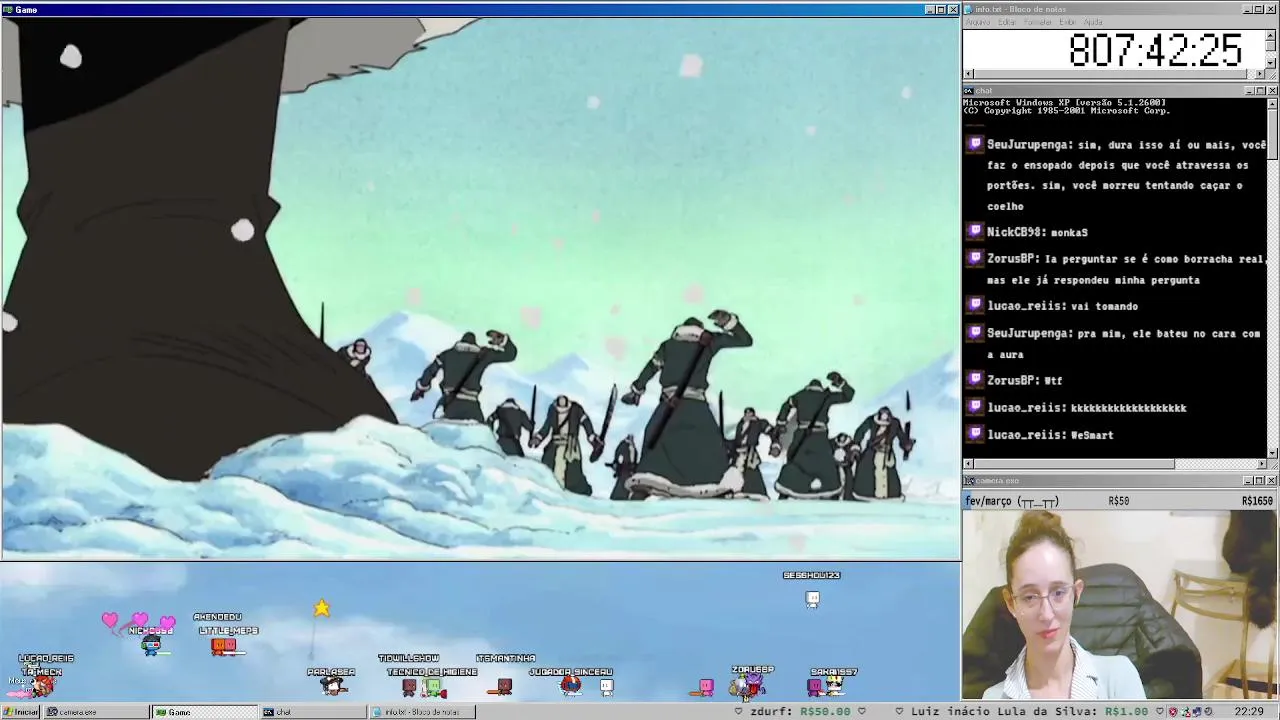
Task: Click the chat window scrollbar up arrow
Action: point(1271,103)
